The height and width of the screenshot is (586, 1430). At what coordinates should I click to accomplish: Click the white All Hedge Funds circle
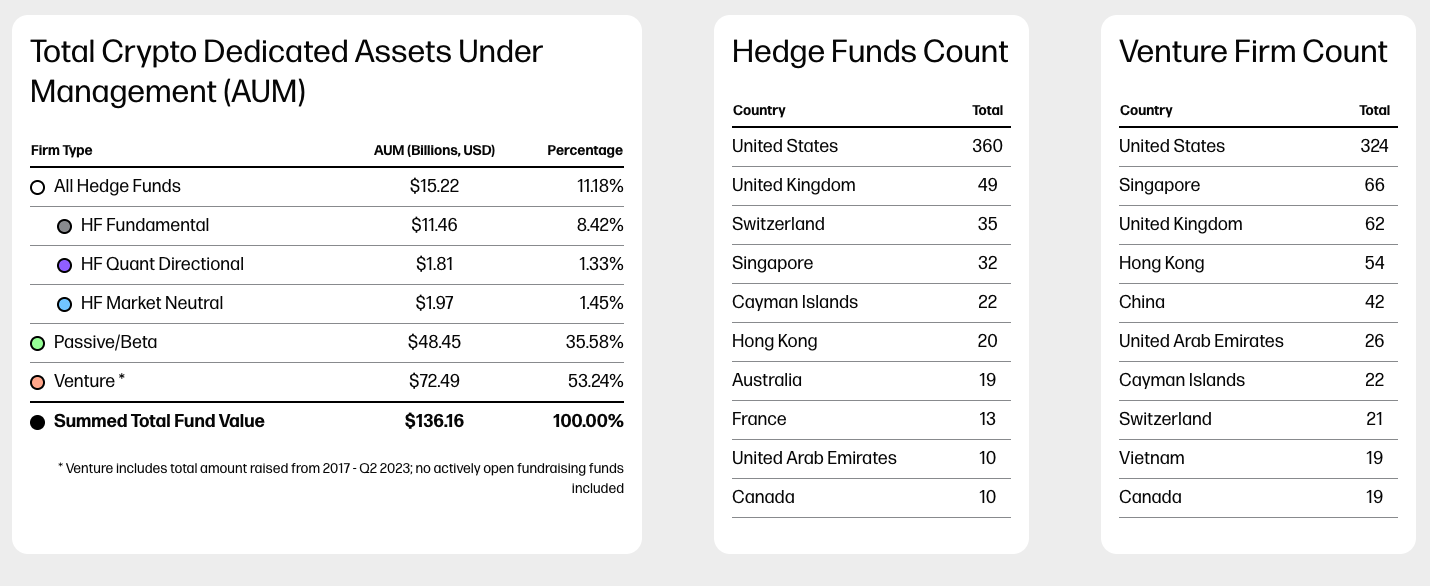38,187
